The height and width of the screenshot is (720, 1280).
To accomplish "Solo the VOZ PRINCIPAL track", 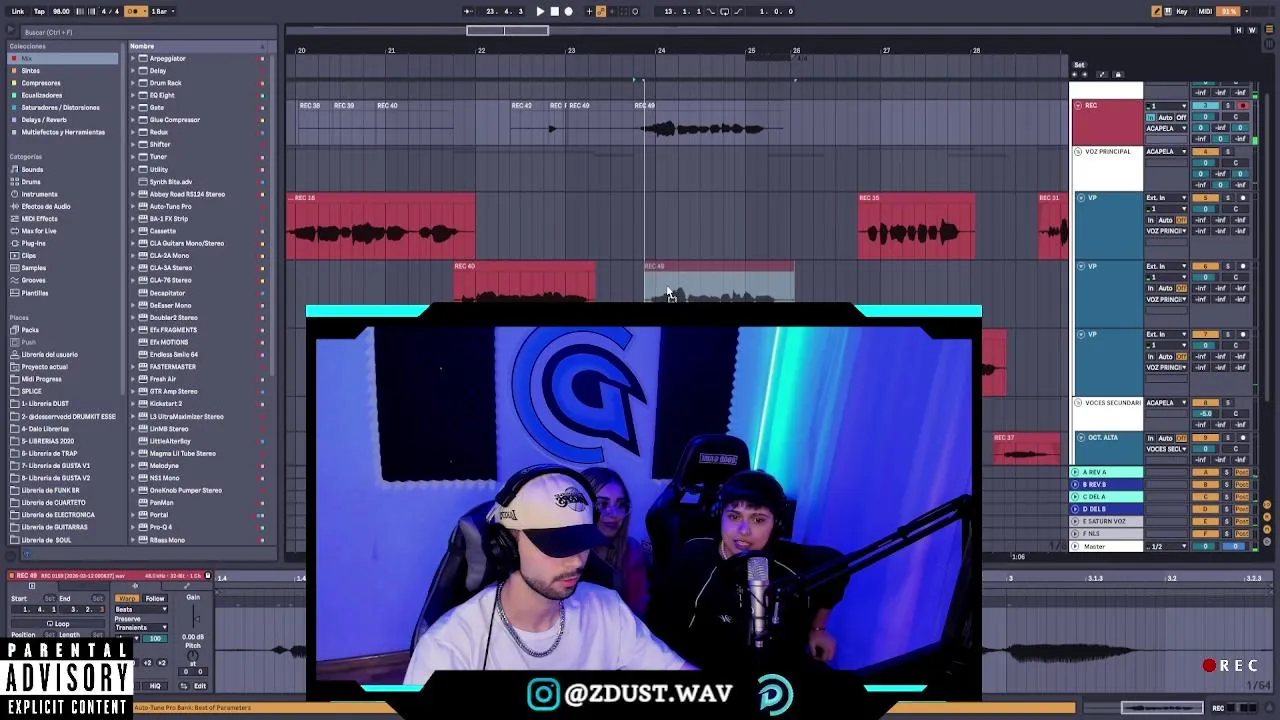I will [x=1229, y=152].
